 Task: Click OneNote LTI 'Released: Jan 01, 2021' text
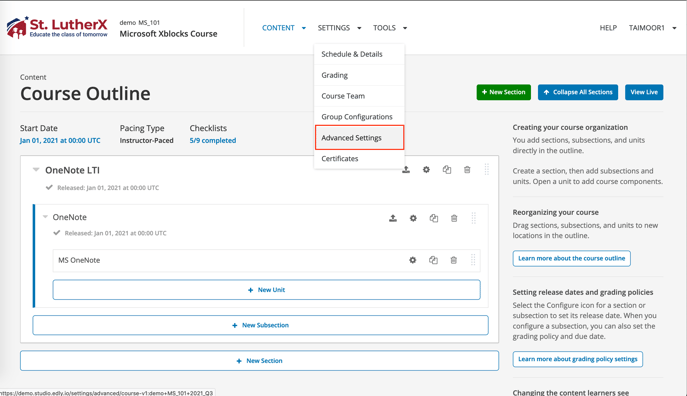(x=108, y=188)
